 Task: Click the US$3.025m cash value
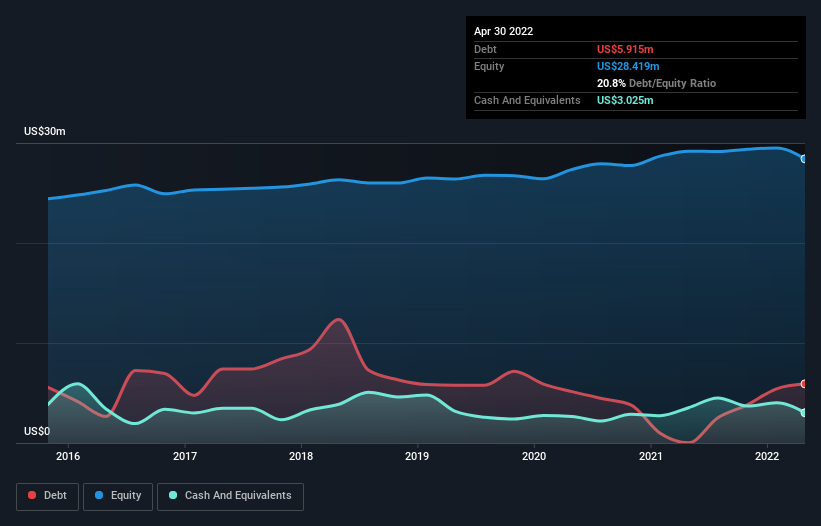click(625, 100)
